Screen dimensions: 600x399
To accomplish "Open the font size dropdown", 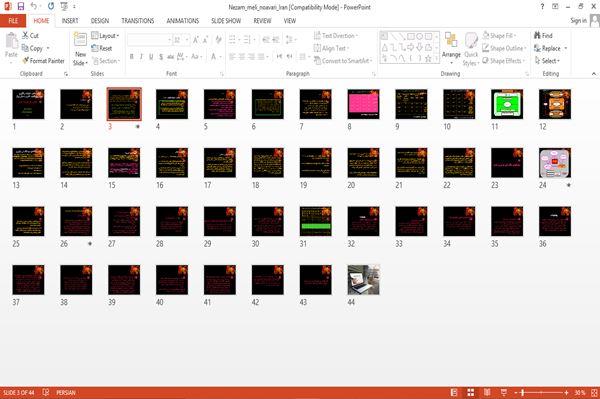I will (187, 40).
